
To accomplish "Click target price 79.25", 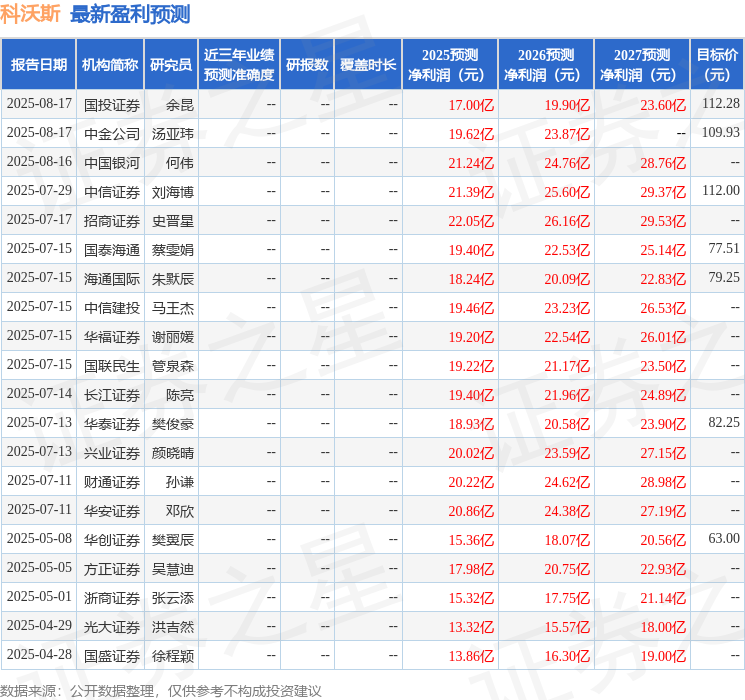I will 724,277.
